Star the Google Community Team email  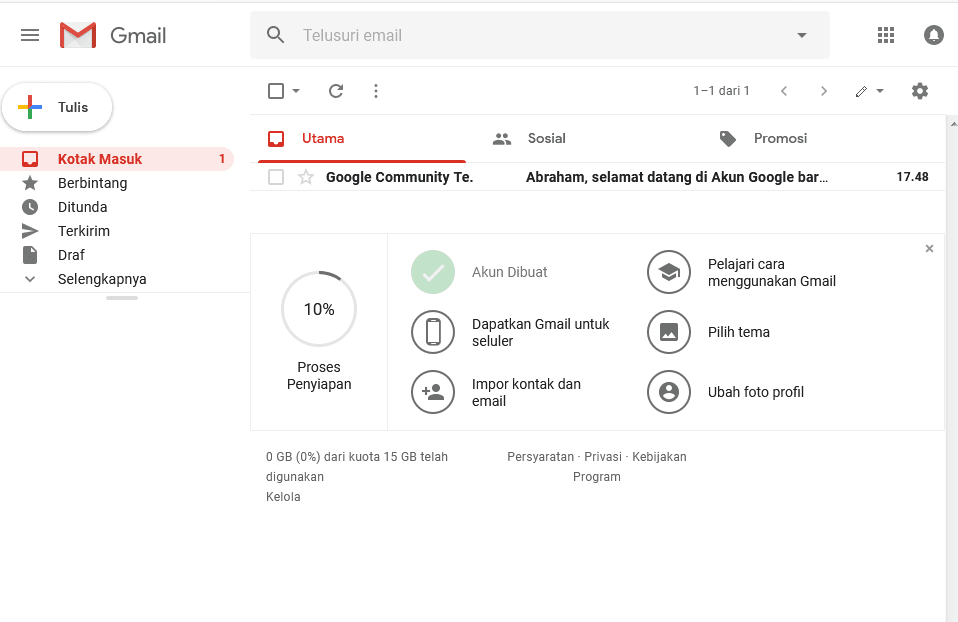pyautogui.click(x=305, y=177)
